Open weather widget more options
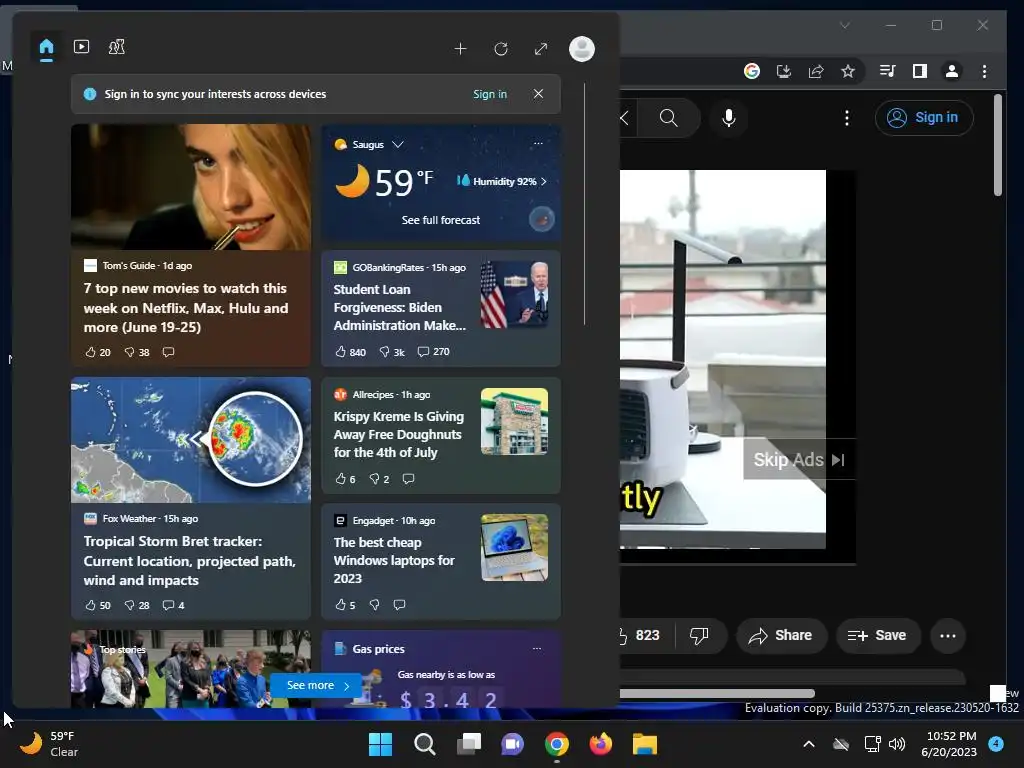Screen dimensions: 1024x768 coord(538,144)
